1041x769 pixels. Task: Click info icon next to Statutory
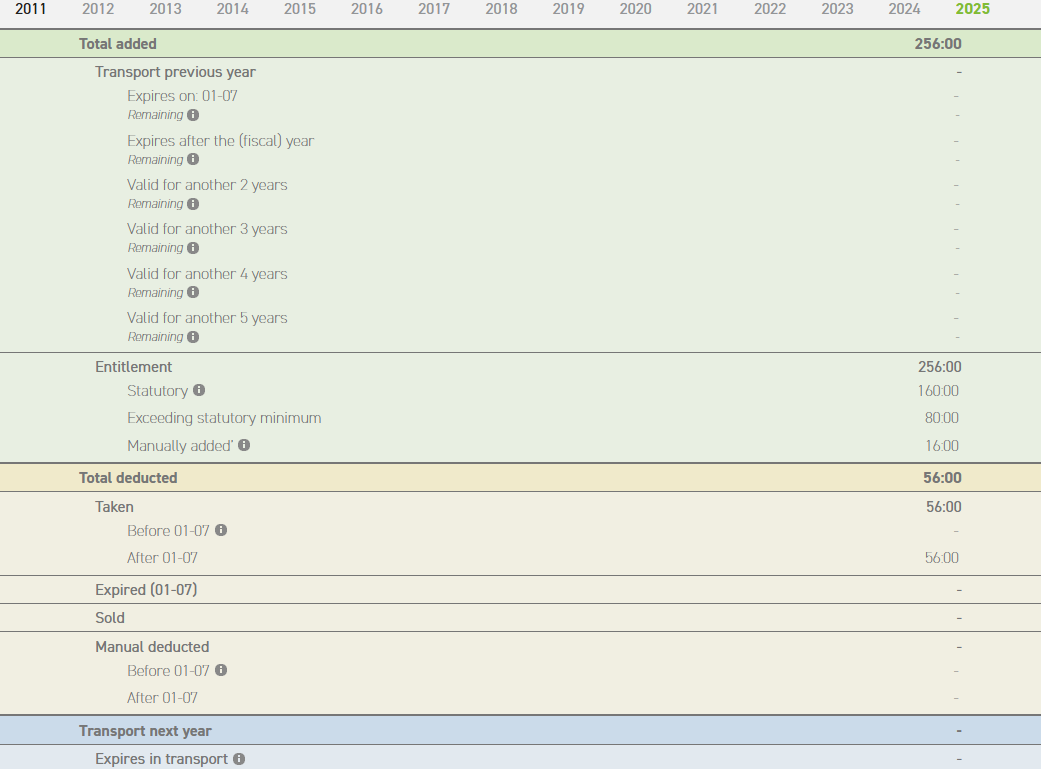click(199, 390)
